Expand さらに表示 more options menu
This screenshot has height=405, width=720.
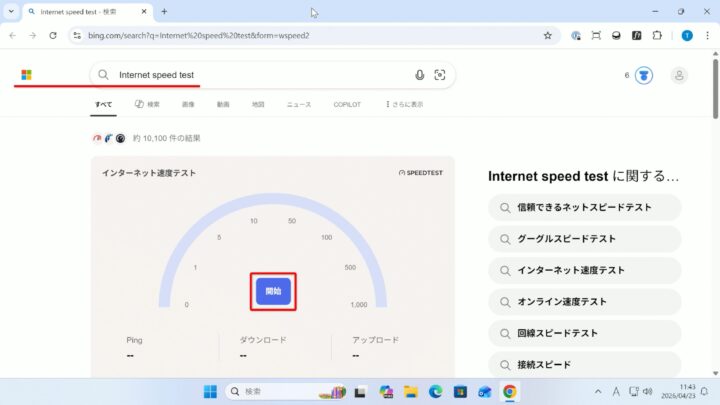403,104
